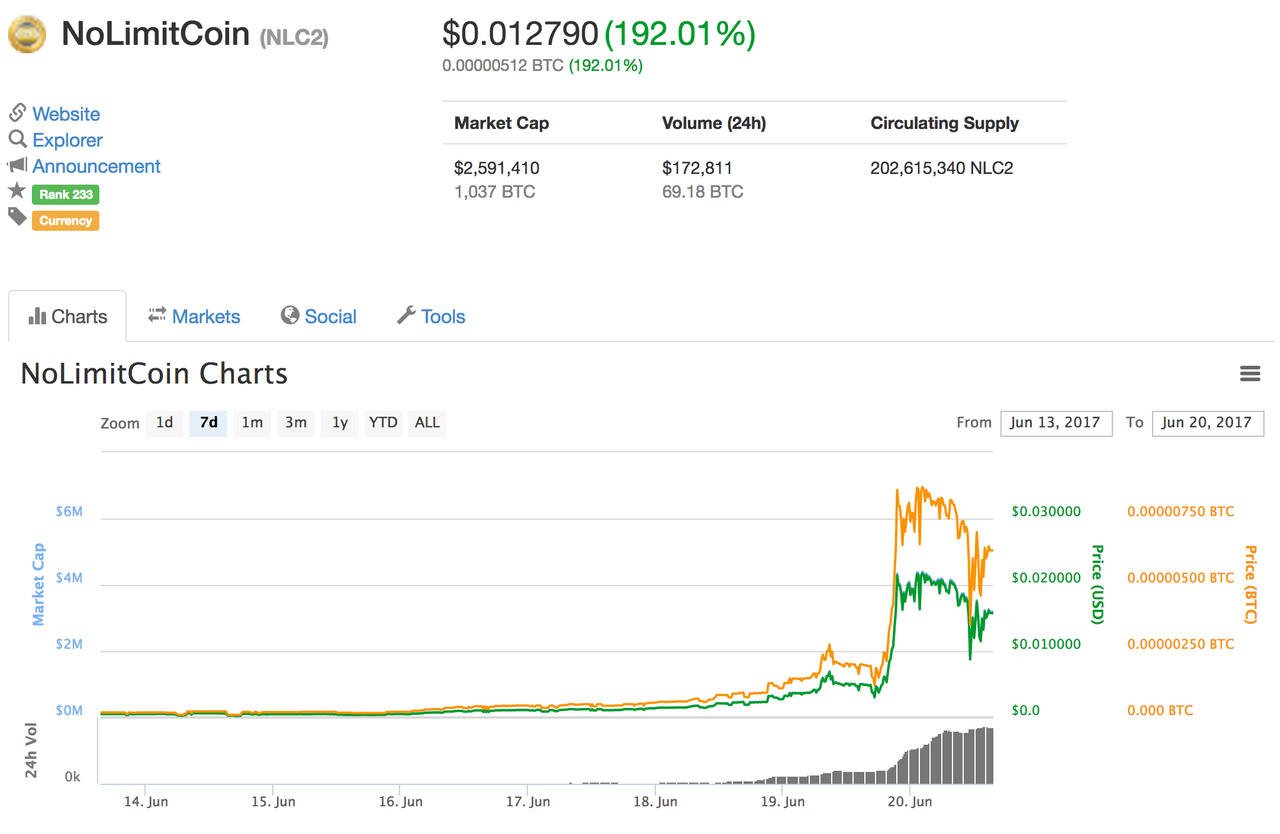Switch to the Tools tab
The image size is (1280, 834).
431,316
